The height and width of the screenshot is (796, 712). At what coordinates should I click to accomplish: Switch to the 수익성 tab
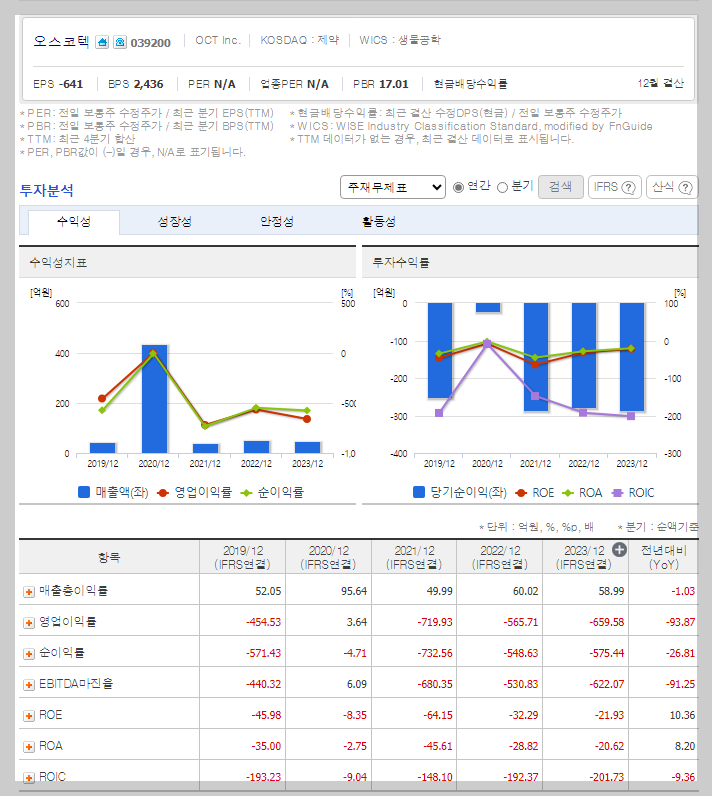[74, 221]
